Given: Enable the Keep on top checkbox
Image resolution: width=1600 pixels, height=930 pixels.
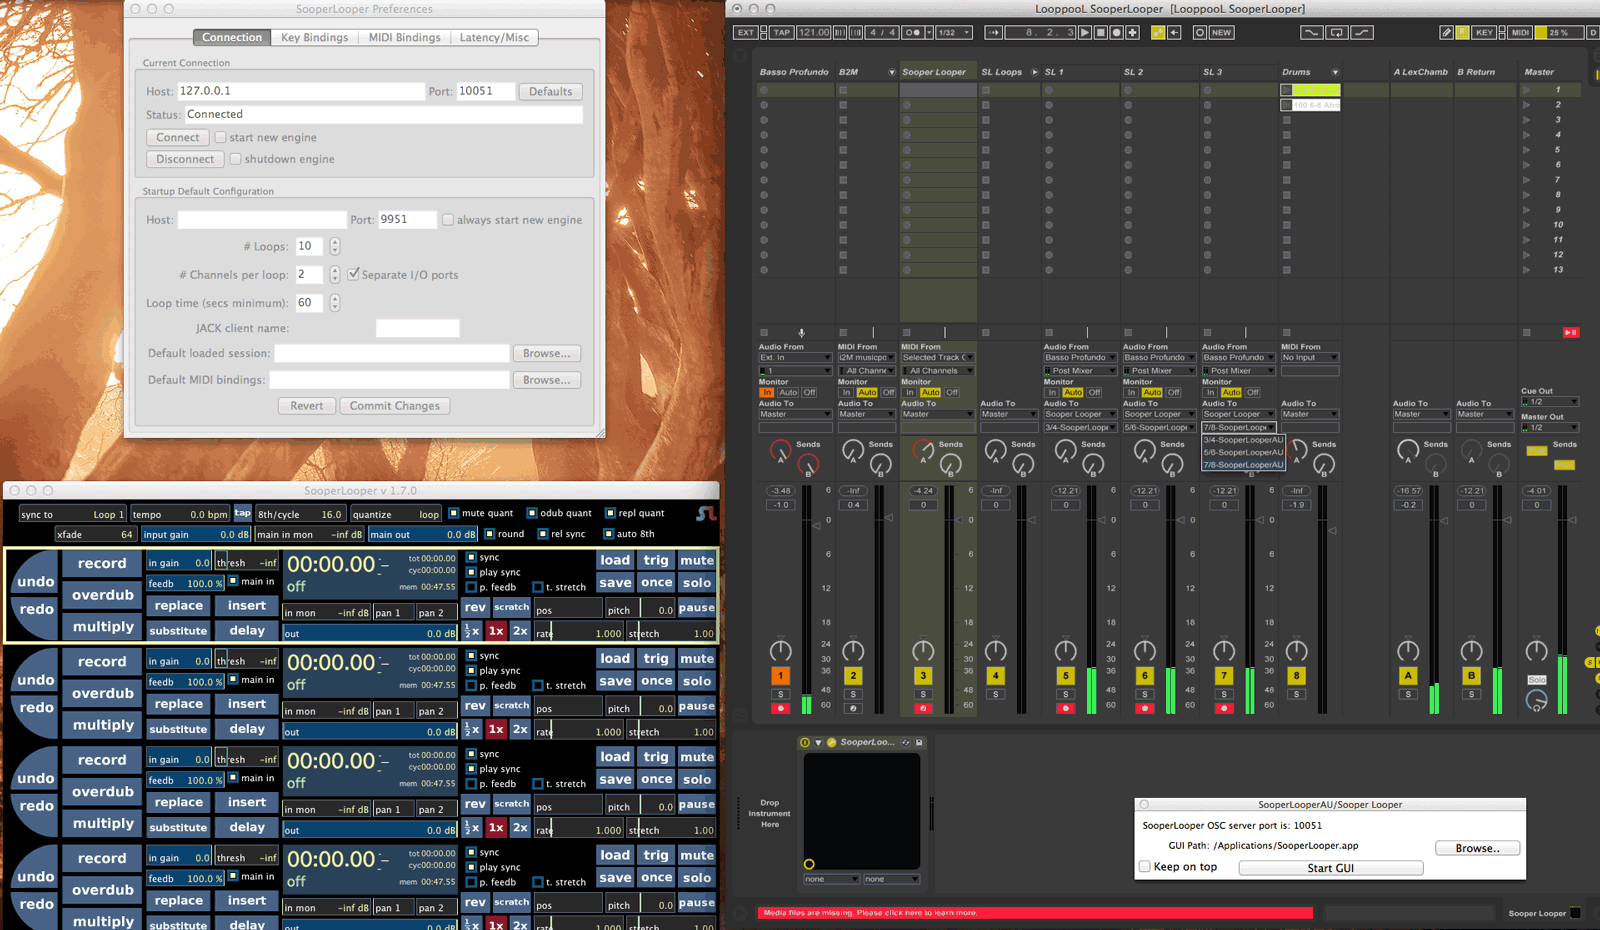Looking at the screenshot, I should coord(1145,867).
